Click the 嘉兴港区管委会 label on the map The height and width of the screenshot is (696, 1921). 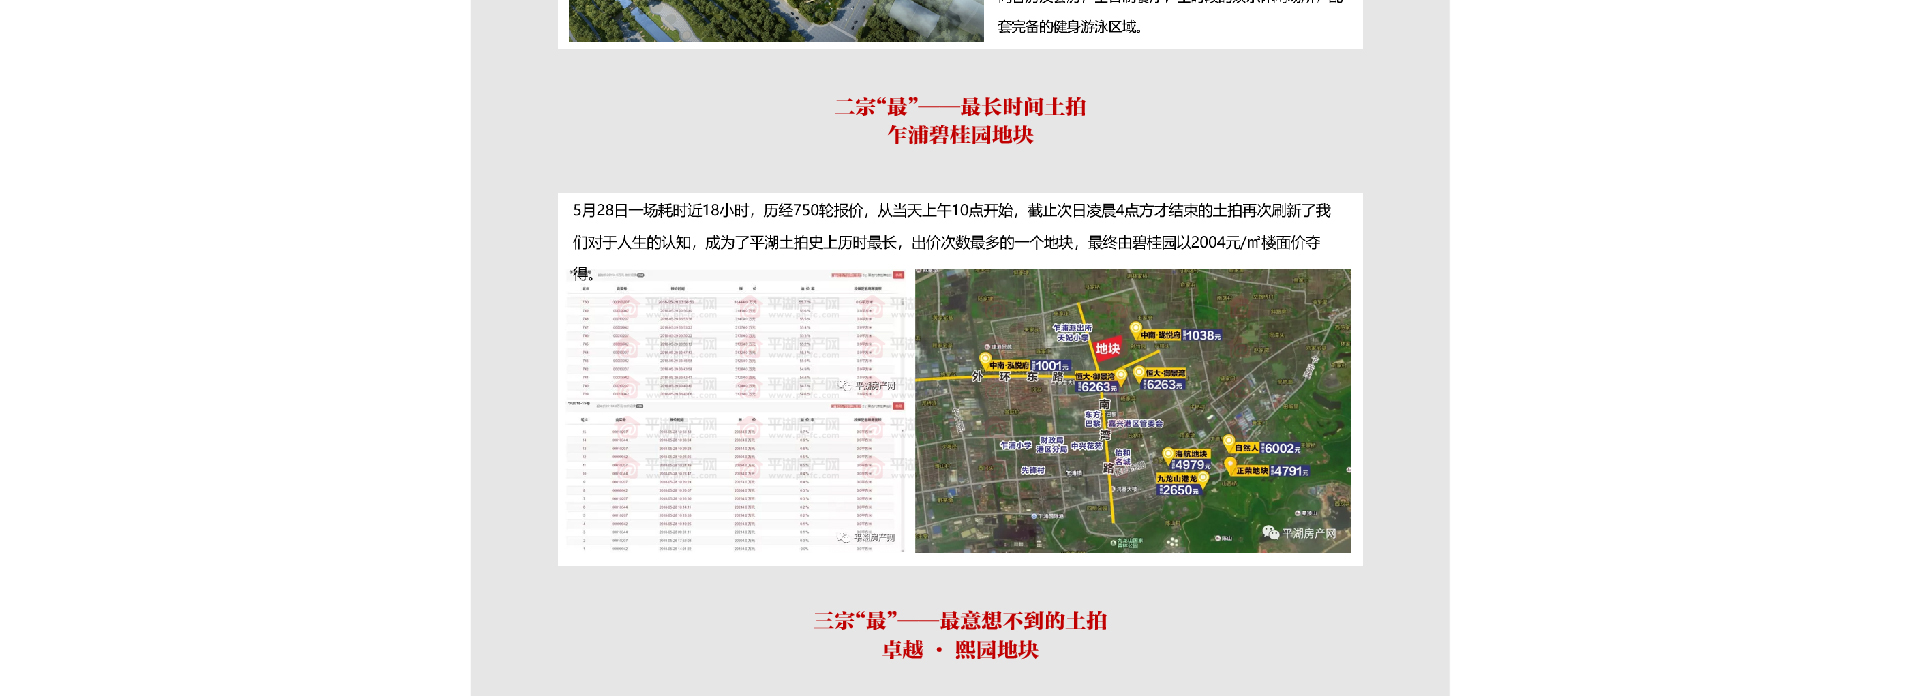coord(1135,424)
